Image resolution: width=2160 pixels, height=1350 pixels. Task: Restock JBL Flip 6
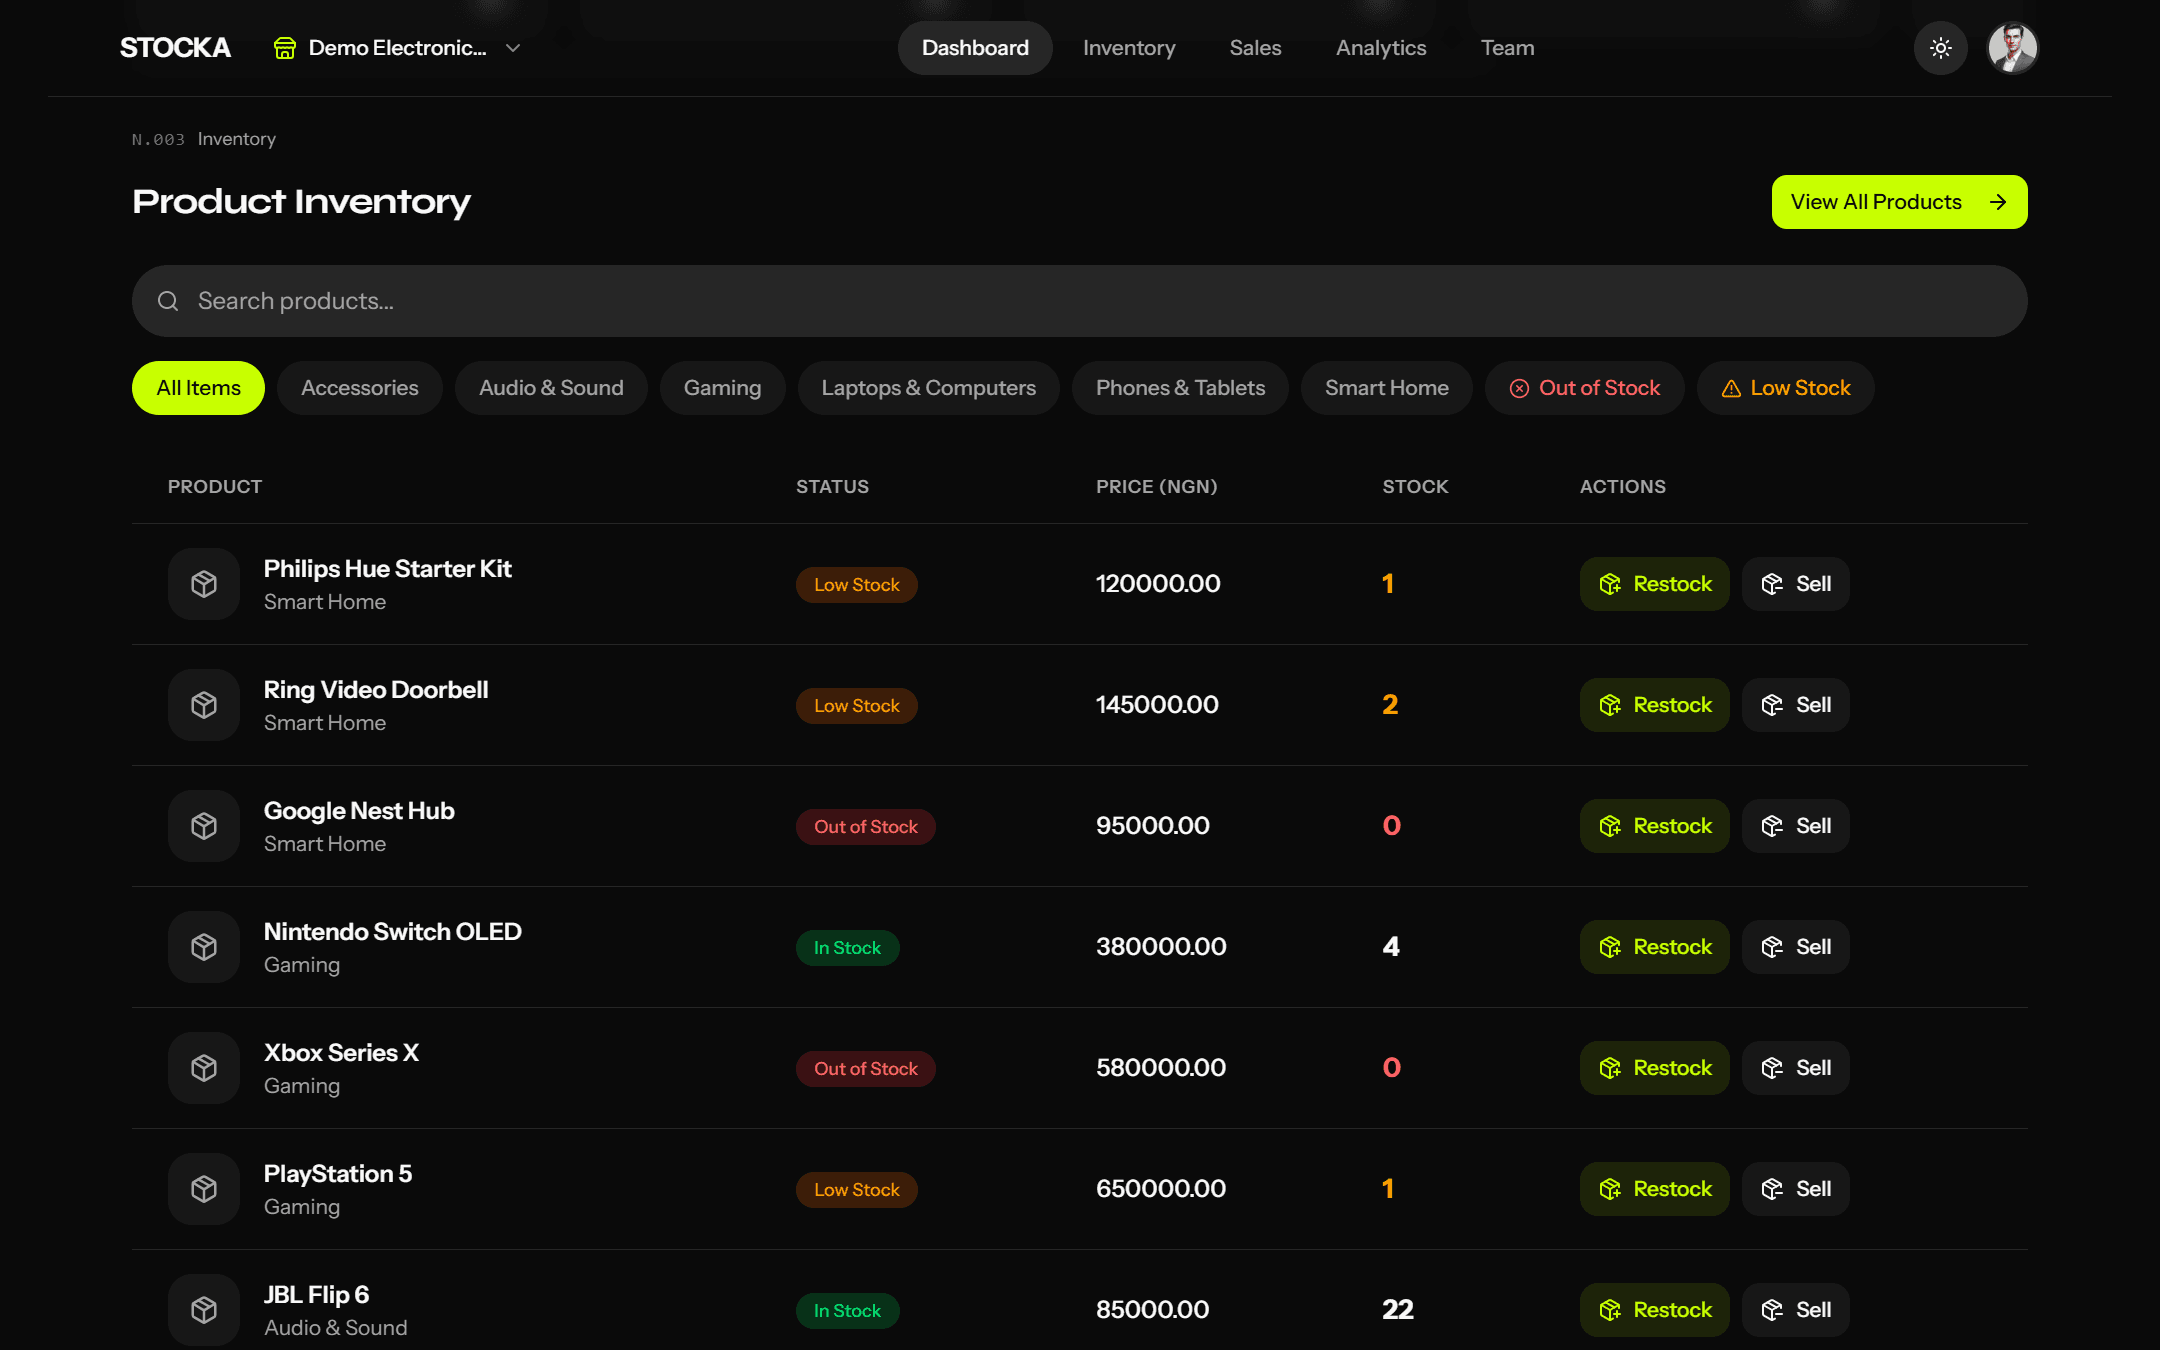point(1655,1310)
